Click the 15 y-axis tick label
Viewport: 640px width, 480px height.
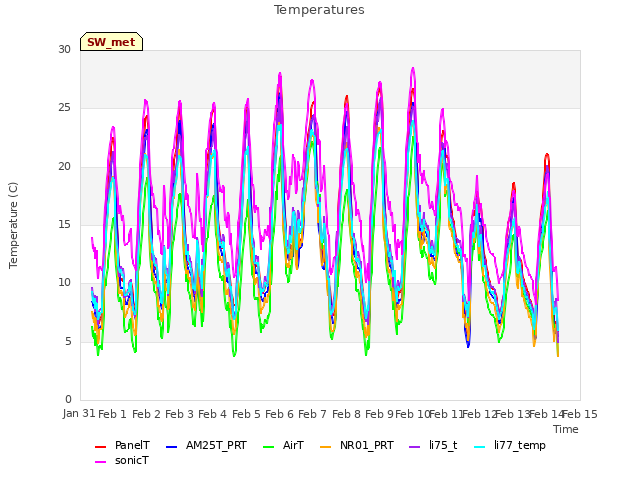64,224
